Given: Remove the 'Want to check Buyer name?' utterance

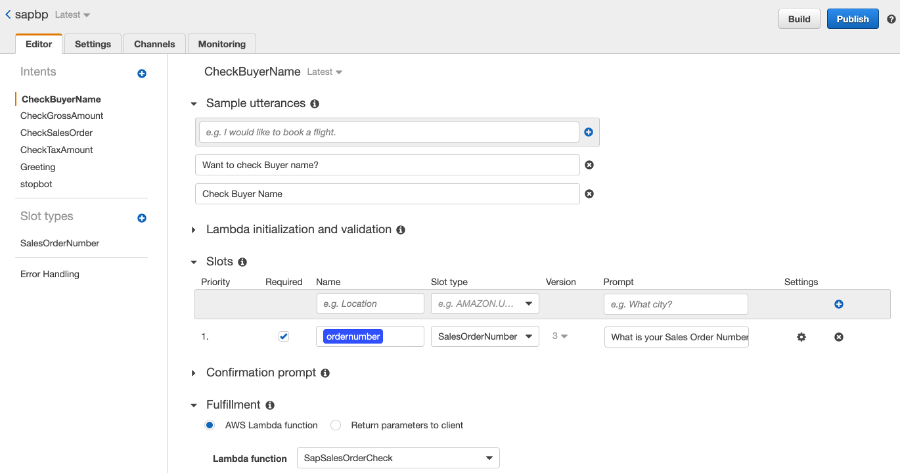Looking at the screenshot, I should [x=589, y=165].
